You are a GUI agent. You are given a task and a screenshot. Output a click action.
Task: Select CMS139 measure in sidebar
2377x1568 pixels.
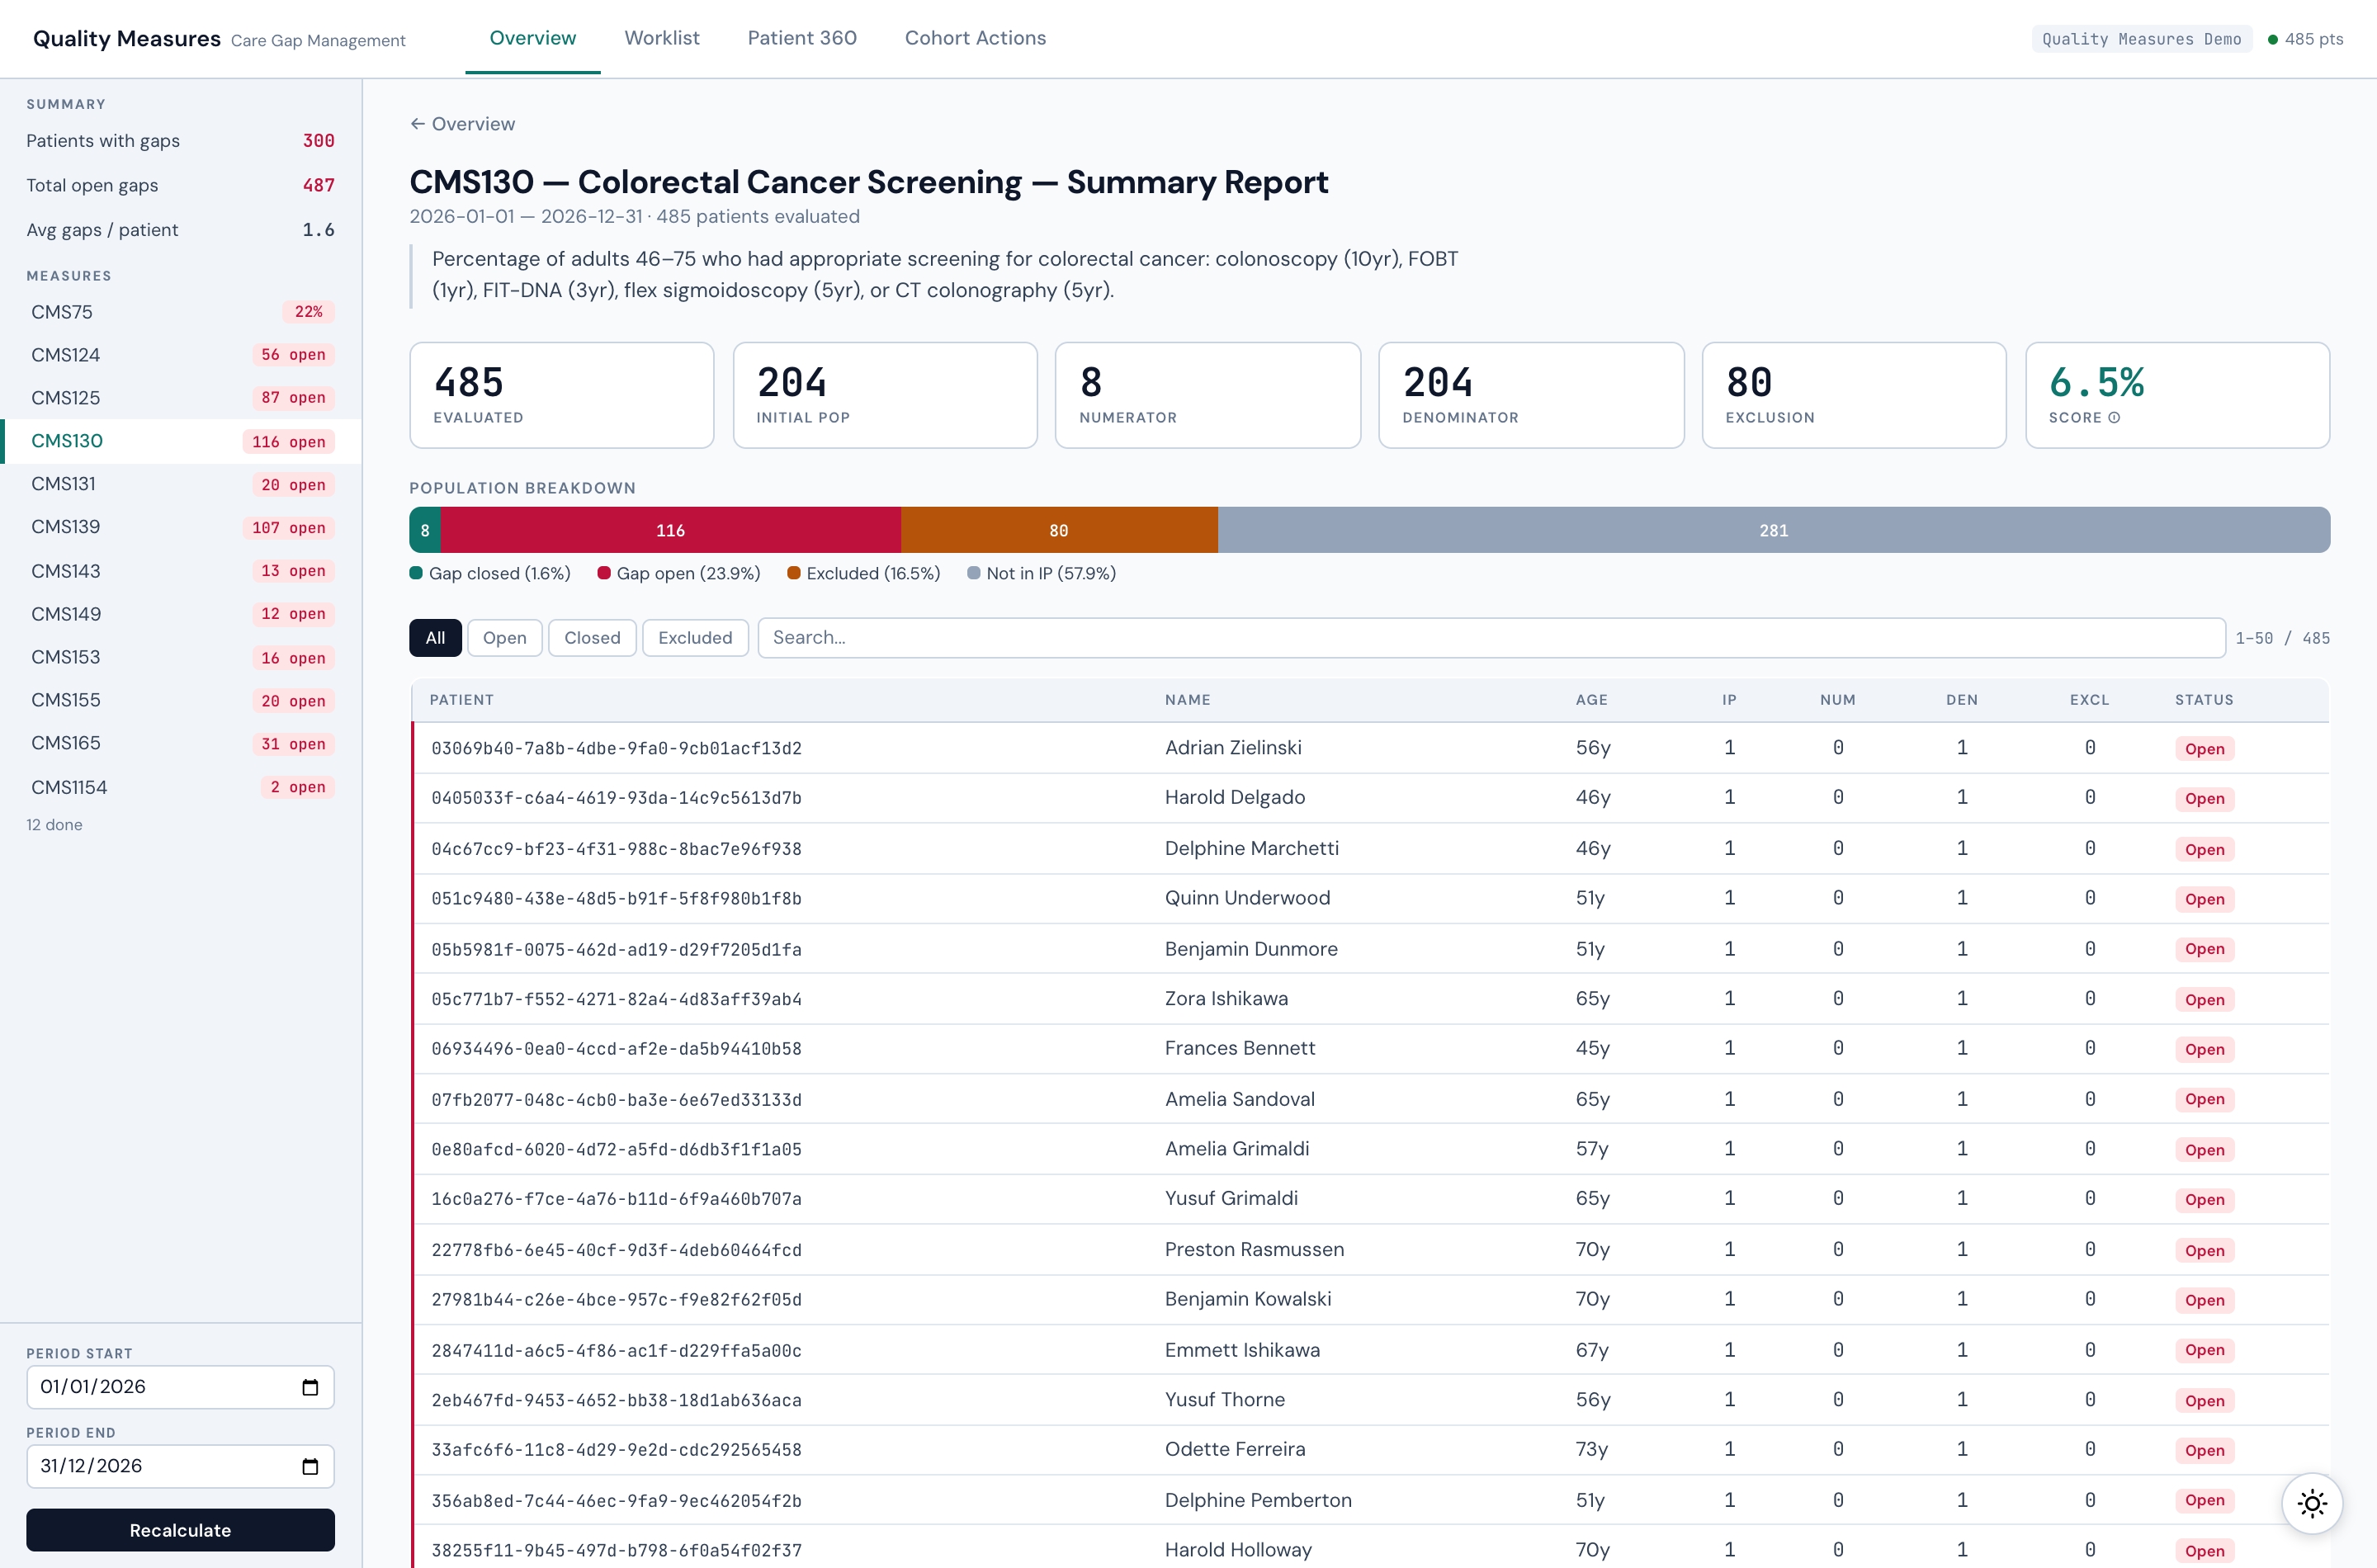pos(181,527)
